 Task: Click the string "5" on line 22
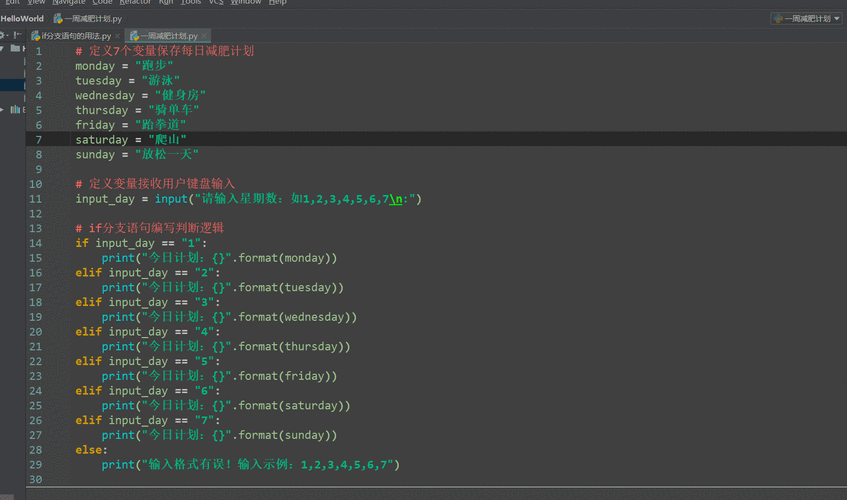coord(204,361)
